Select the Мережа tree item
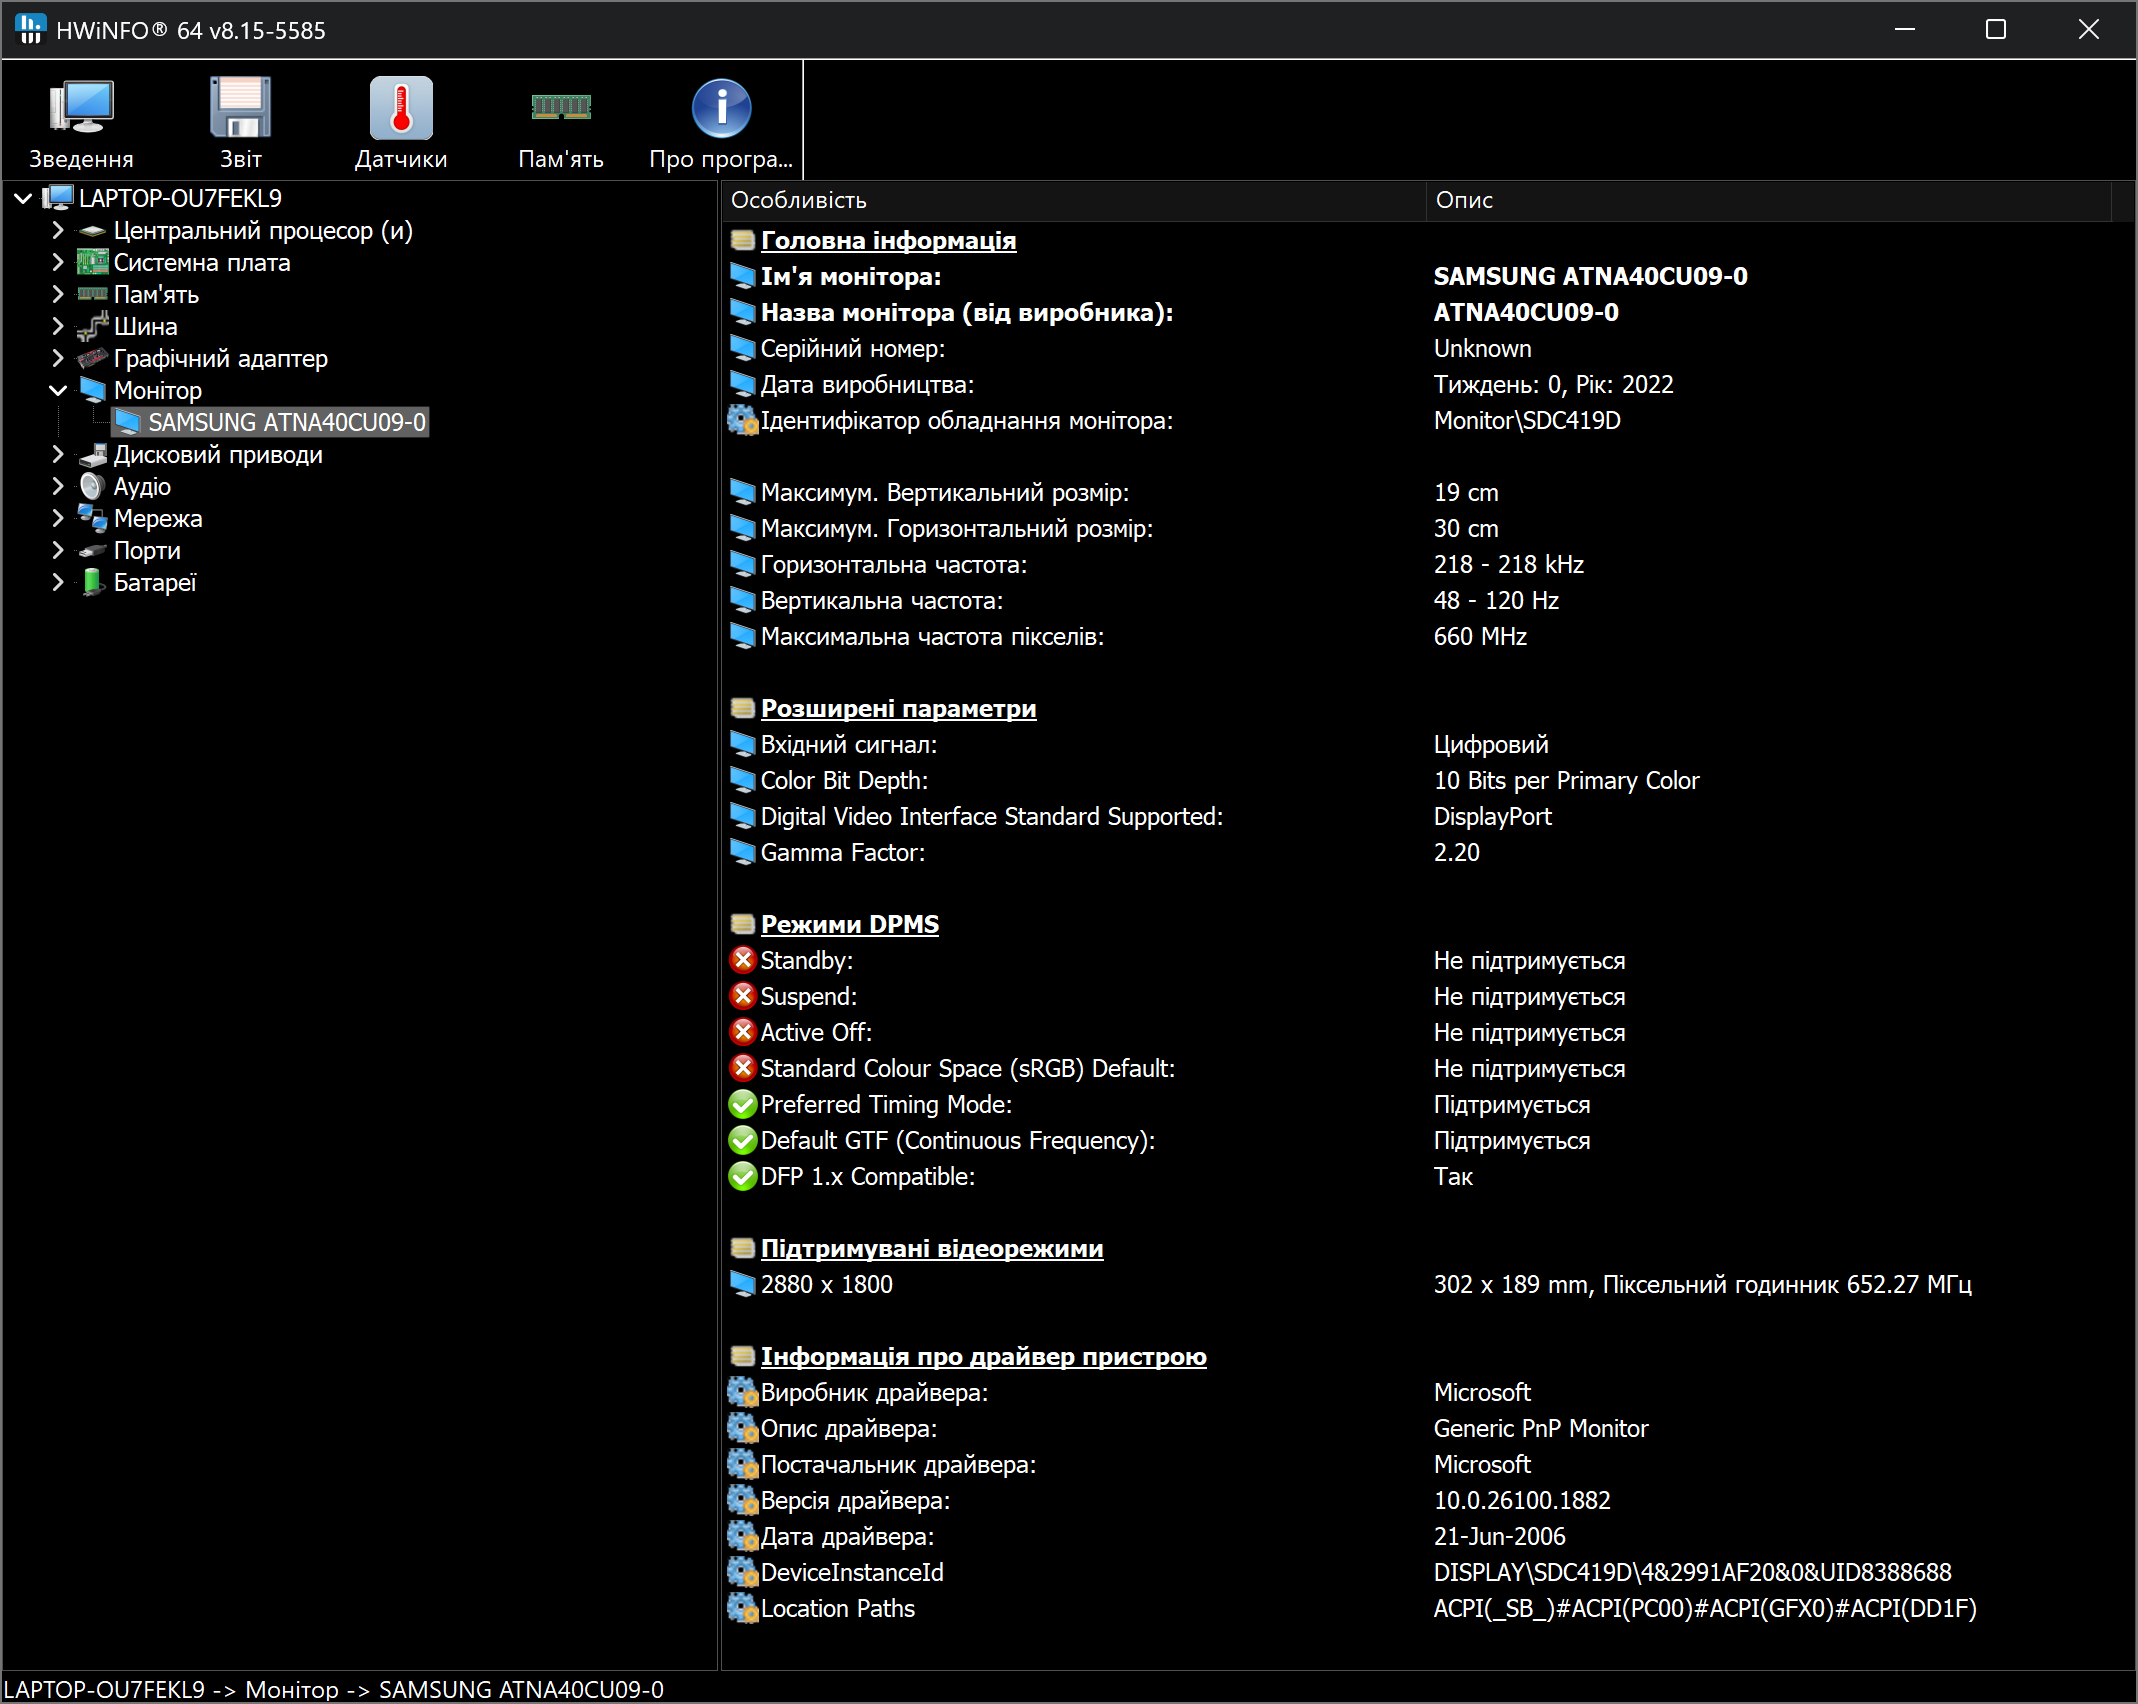This screenshot has width=2138, height=1704. [x=157, y=519]
